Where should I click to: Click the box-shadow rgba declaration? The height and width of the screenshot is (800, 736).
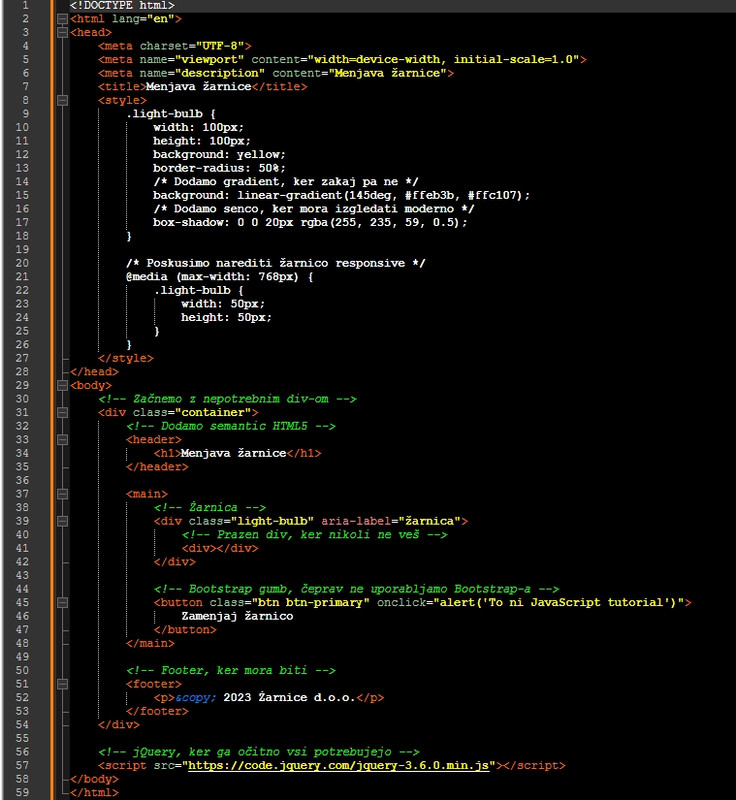point(310,222)
